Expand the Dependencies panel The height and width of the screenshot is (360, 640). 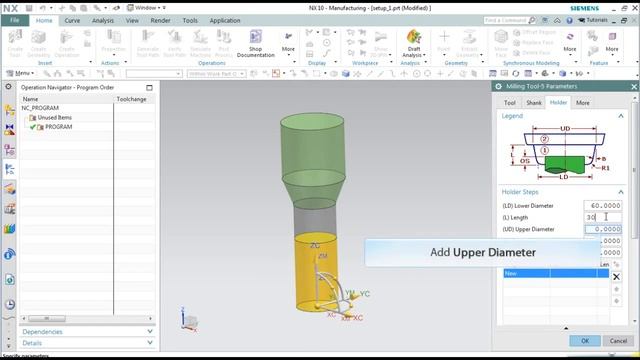click(x=150, y=331)
